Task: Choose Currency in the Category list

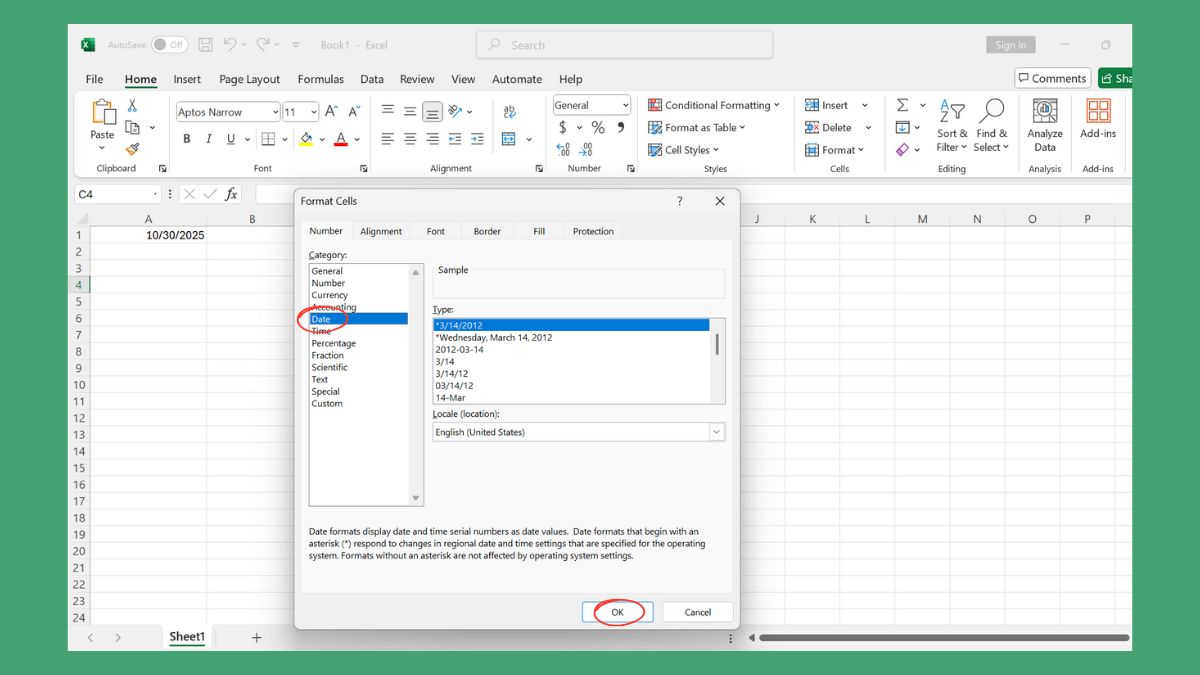Action: coord(330,295)
